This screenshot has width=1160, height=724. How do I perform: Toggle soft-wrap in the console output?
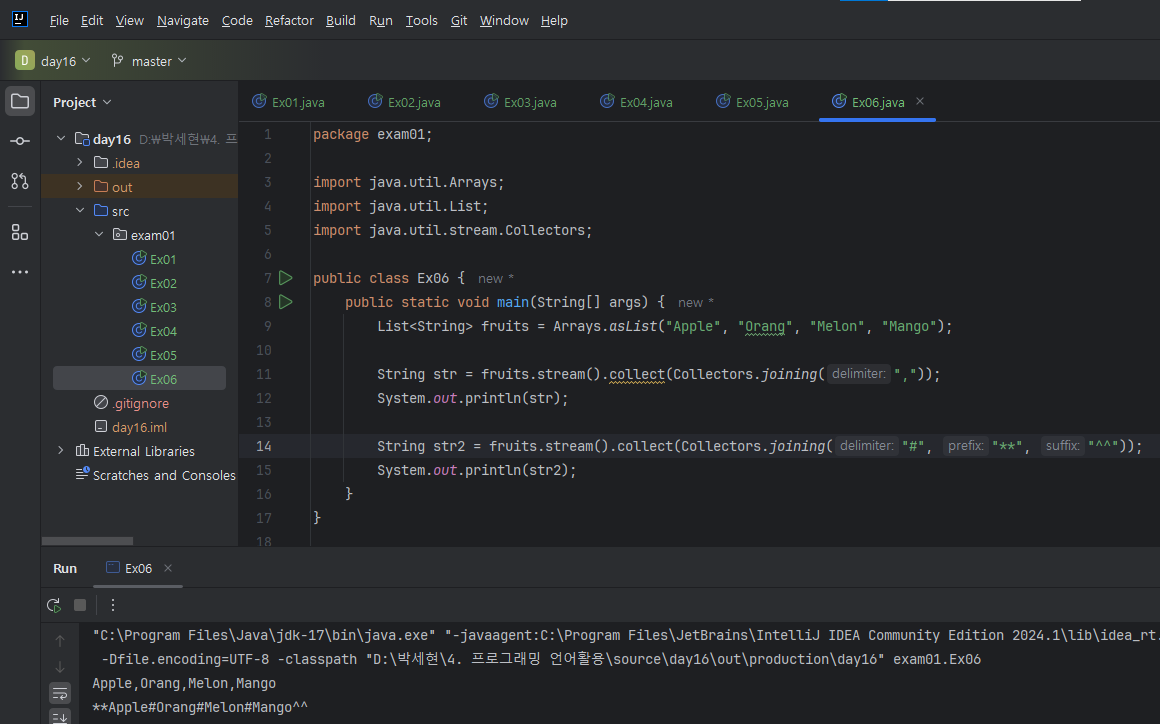(60, 693)
